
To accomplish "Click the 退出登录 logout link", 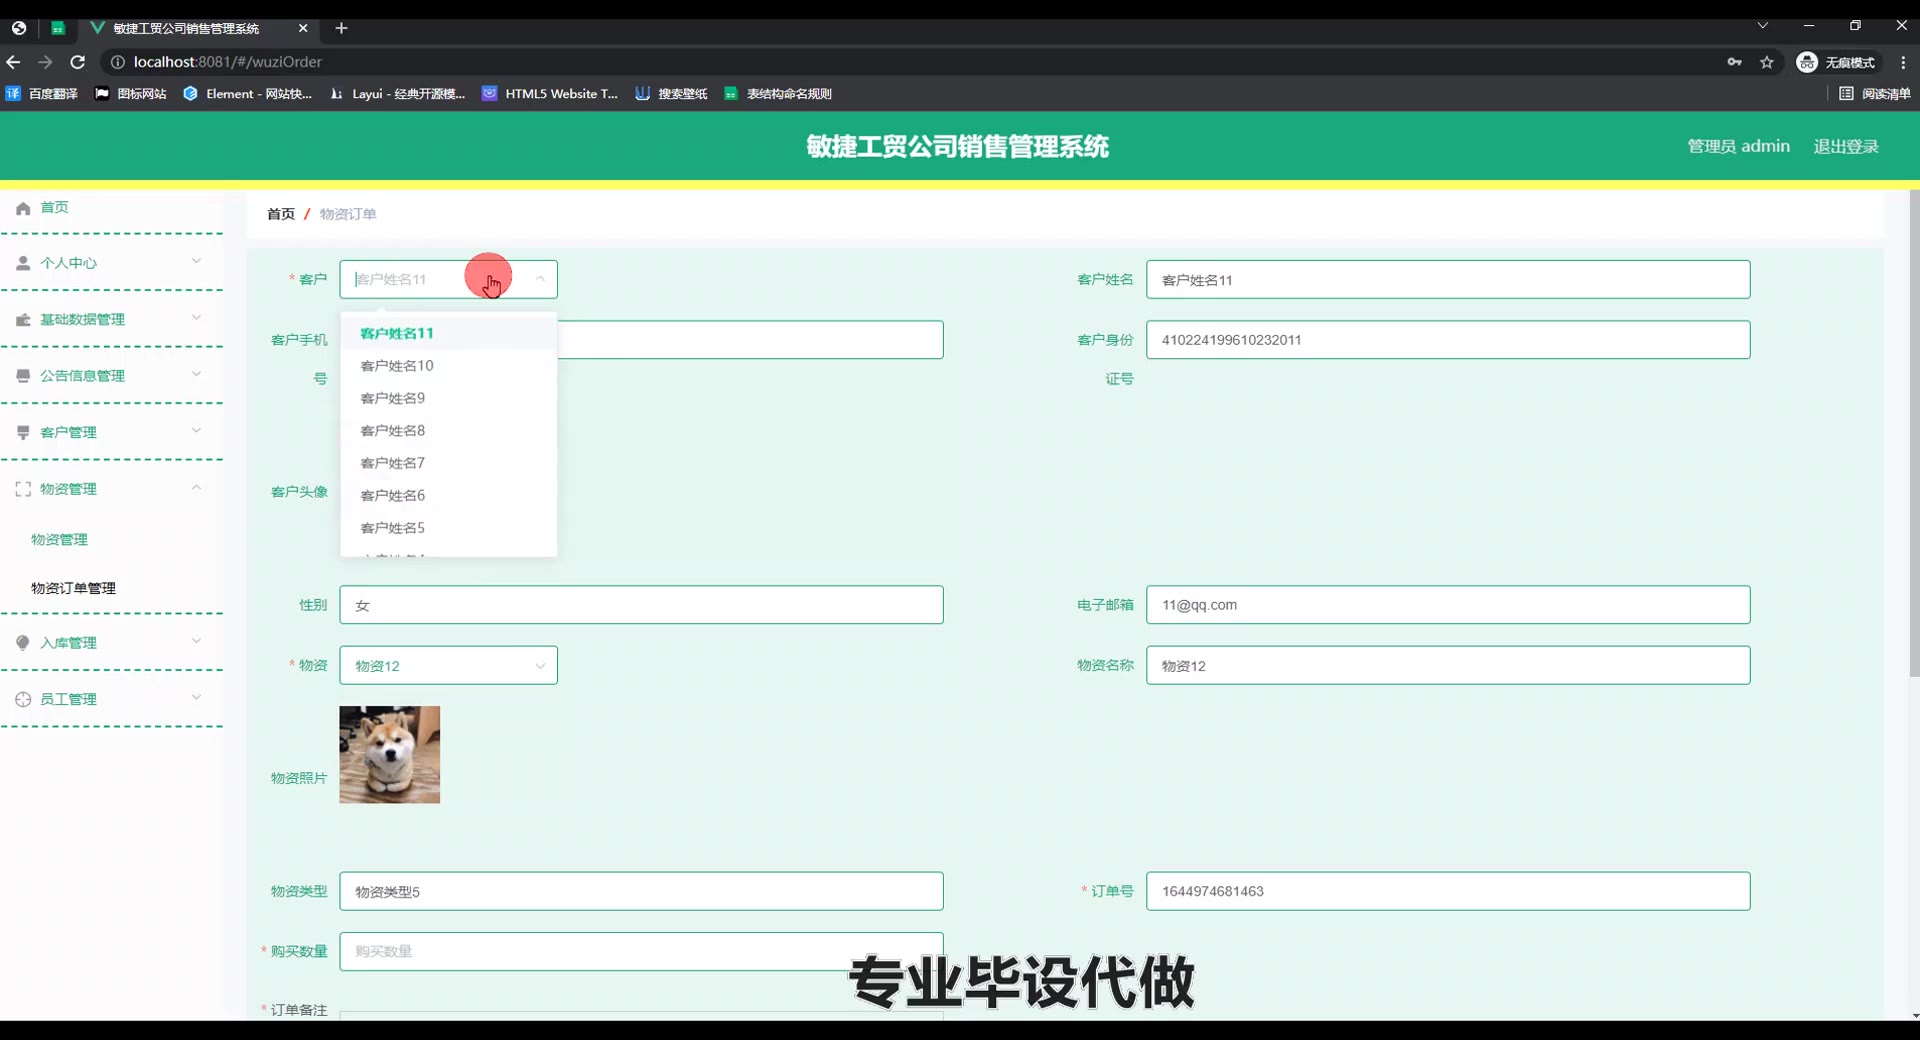I will tap(1846, 146).
